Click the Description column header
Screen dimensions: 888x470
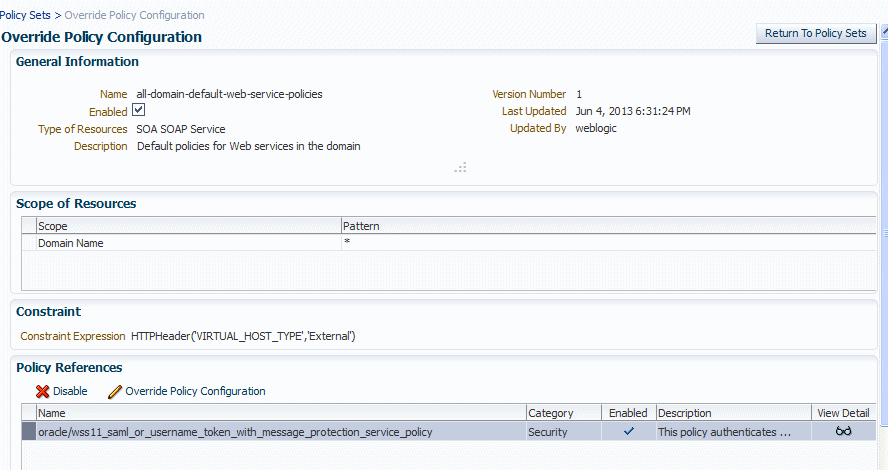[x=733, y=413]
